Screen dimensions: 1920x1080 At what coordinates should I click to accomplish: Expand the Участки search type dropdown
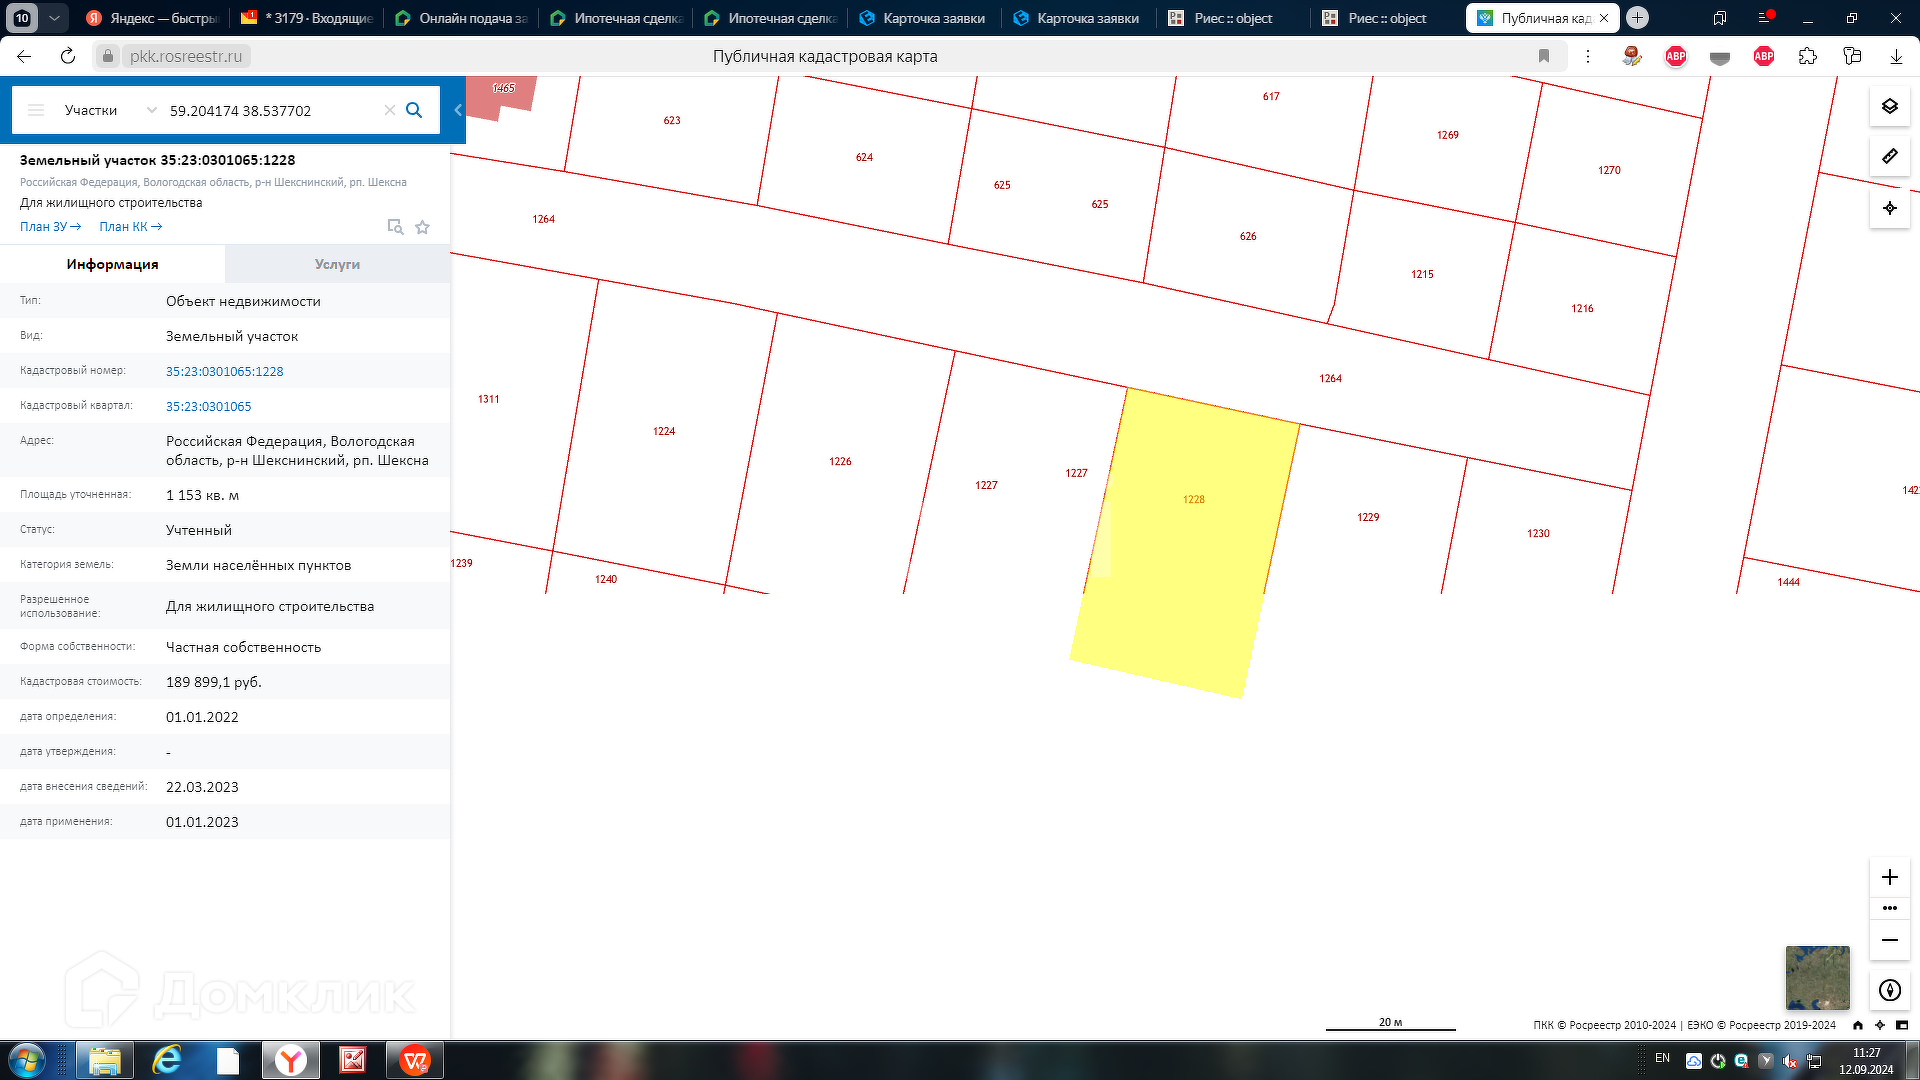151,110
